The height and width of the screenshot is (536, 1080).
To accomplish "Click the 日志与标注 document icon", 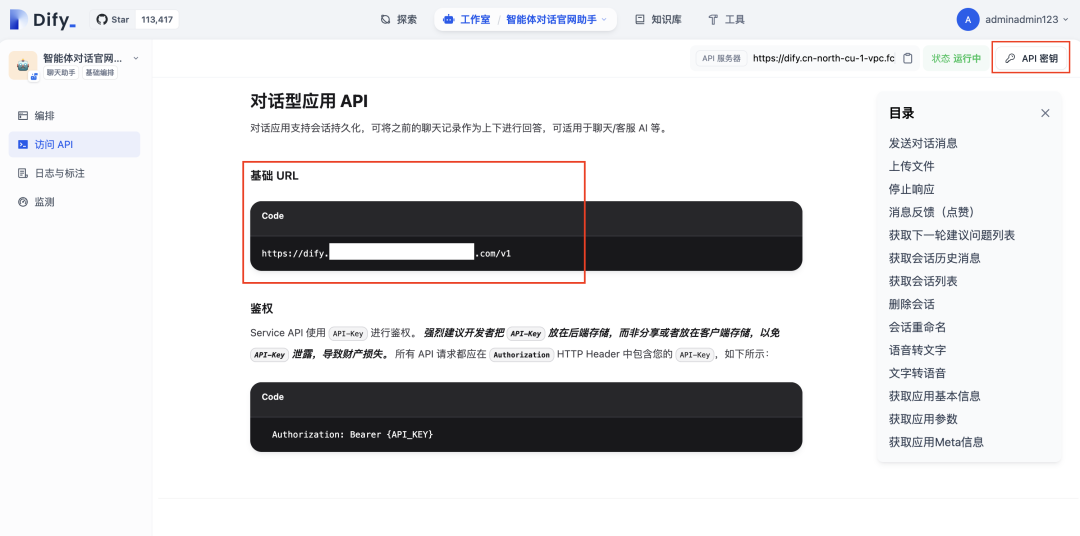I will 23,173.
